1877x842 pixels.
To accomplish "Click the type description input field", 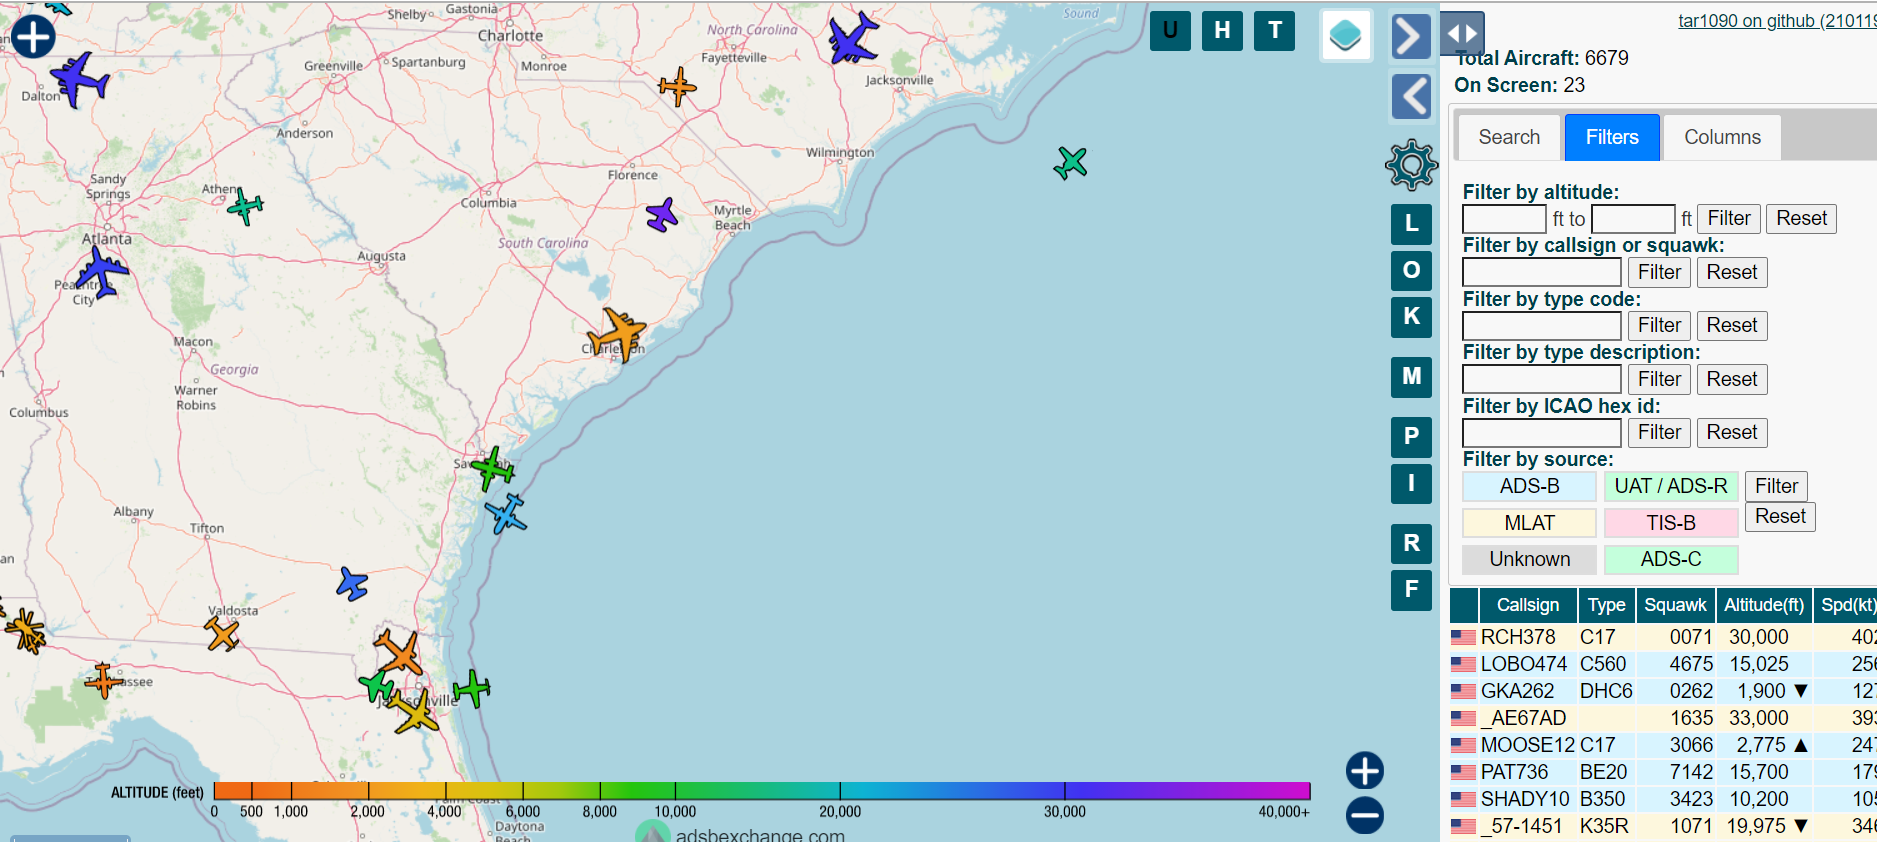I will (x=1542, y=379).
